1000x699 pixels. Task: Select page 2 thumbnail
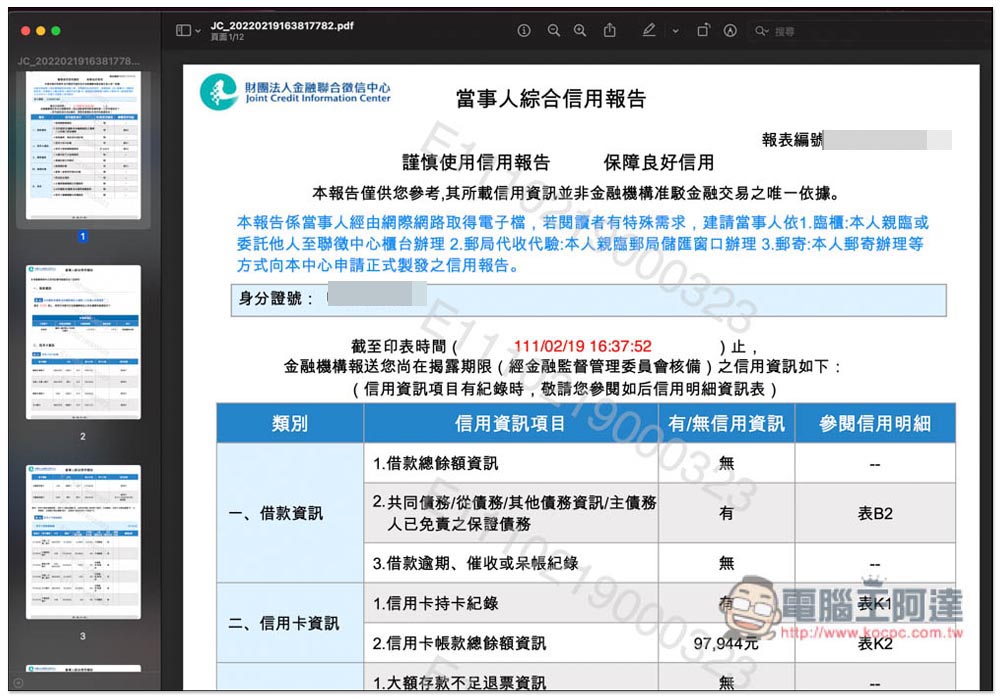(83, 342)
